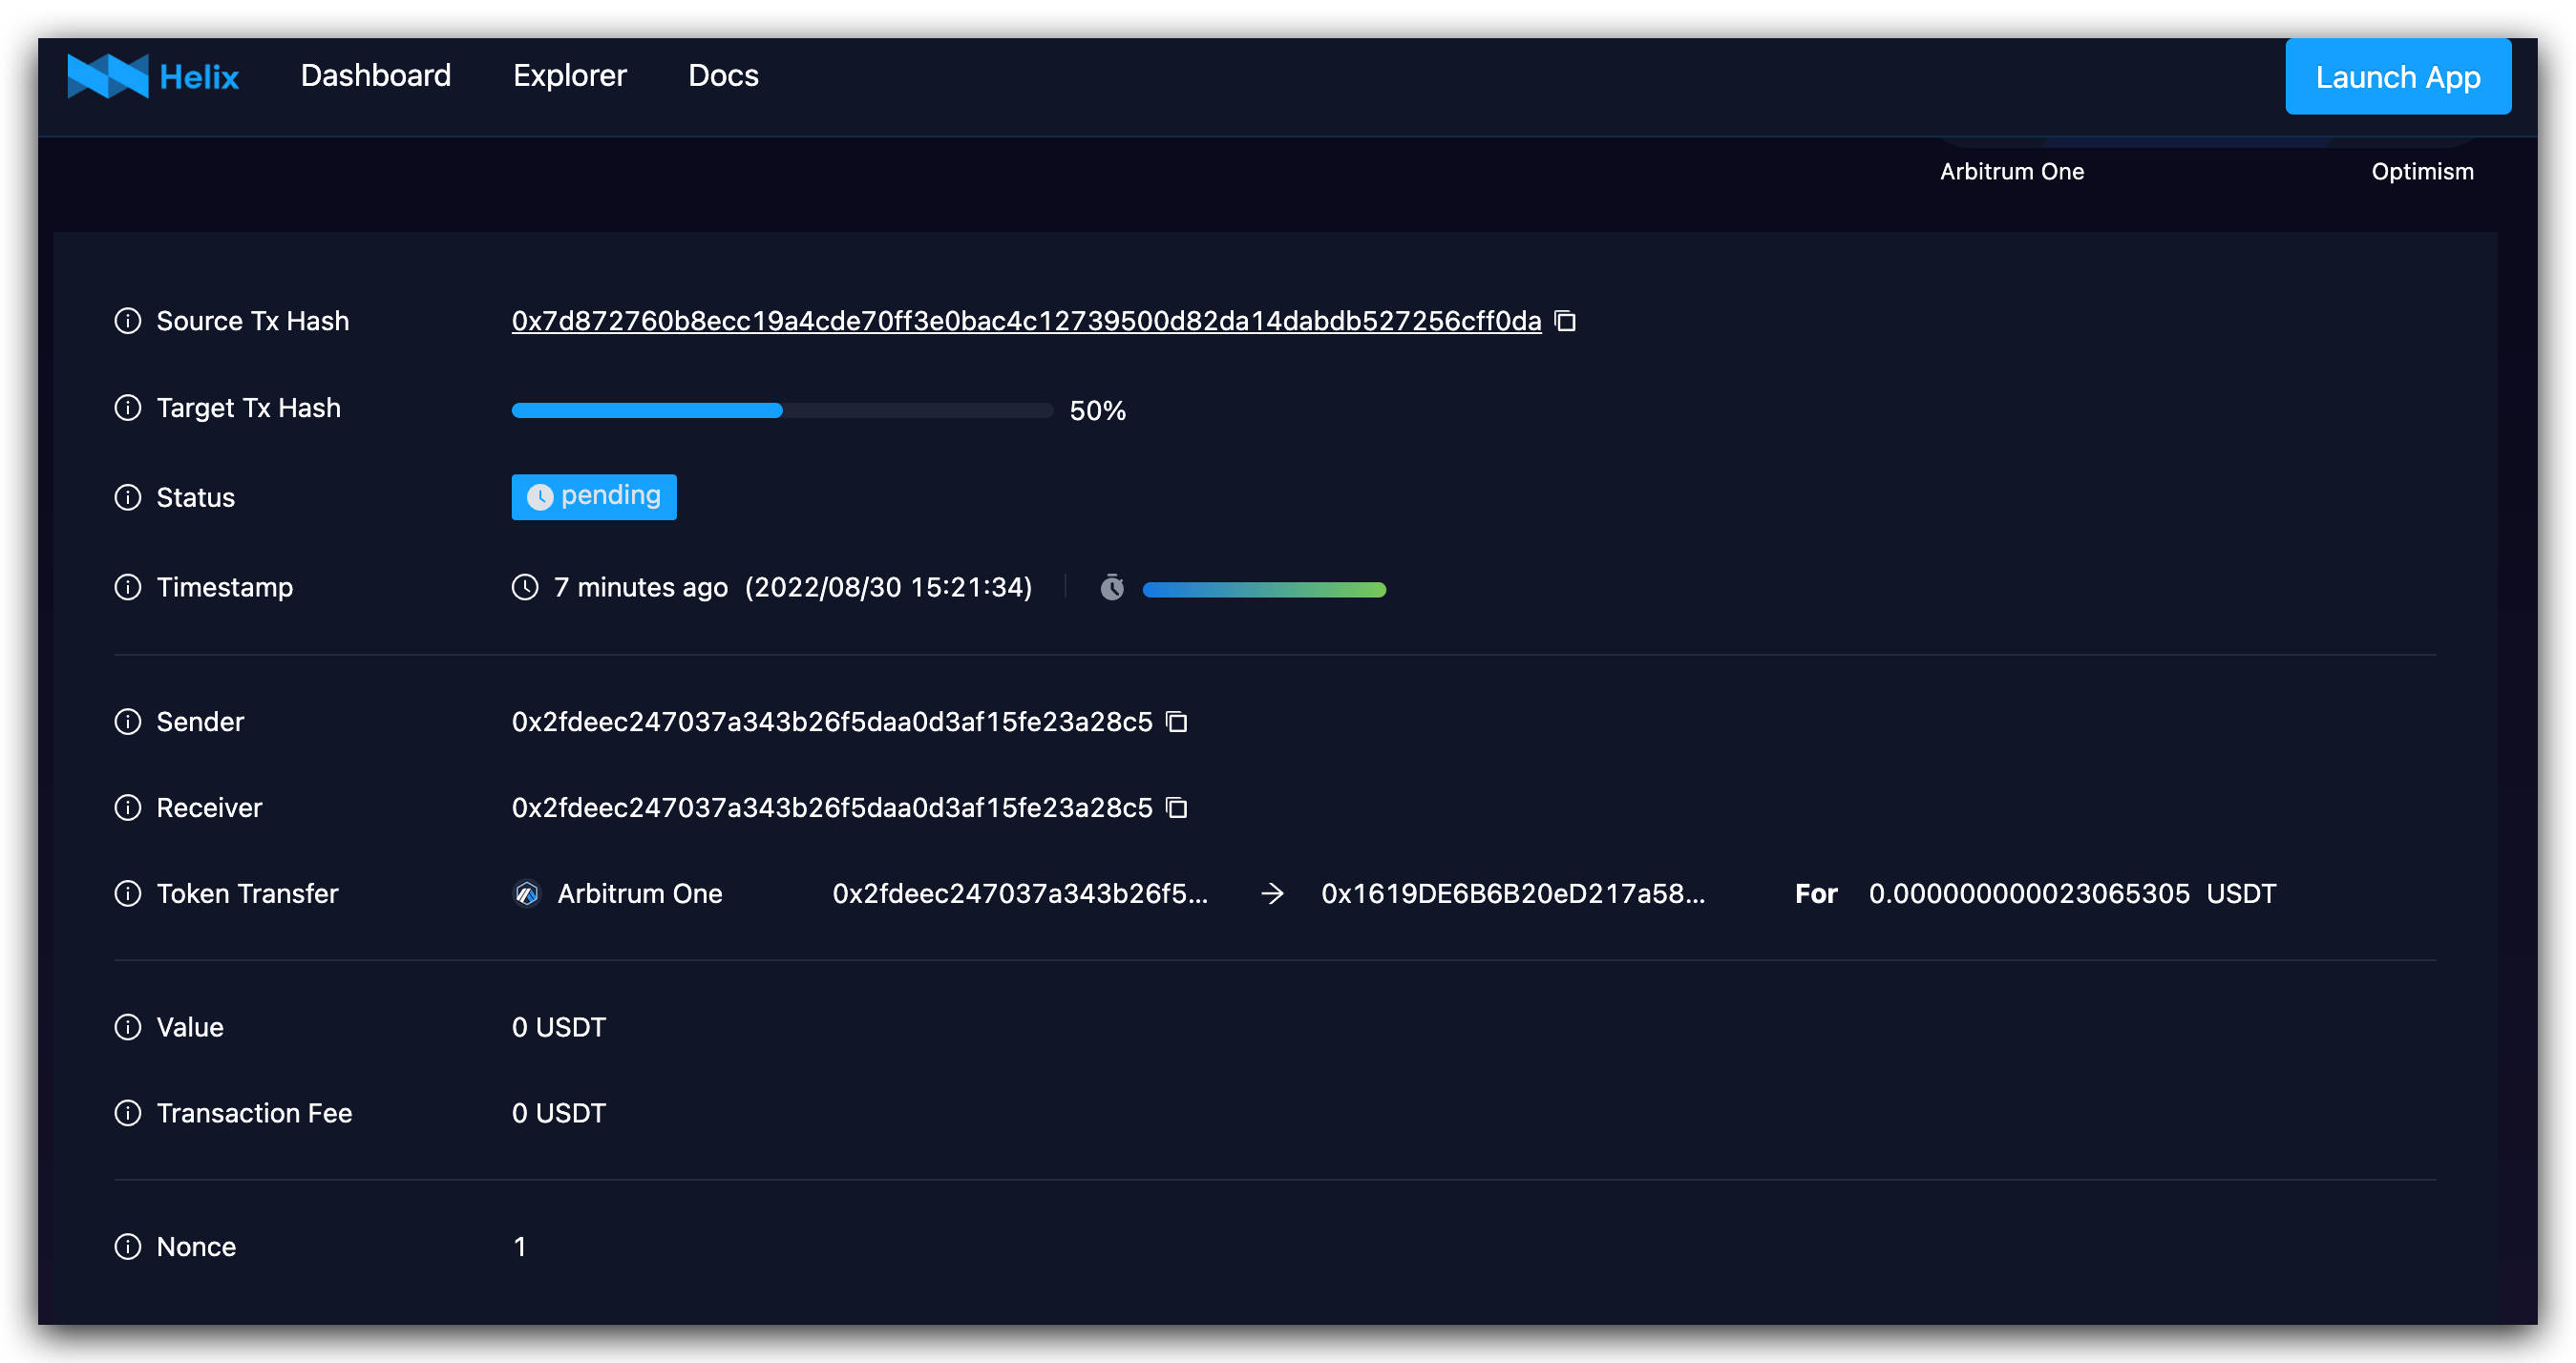2576x1363 pixels.
Task: Click the Arbitrum One chain icon in Token Transfer
Action: point(526,893)
